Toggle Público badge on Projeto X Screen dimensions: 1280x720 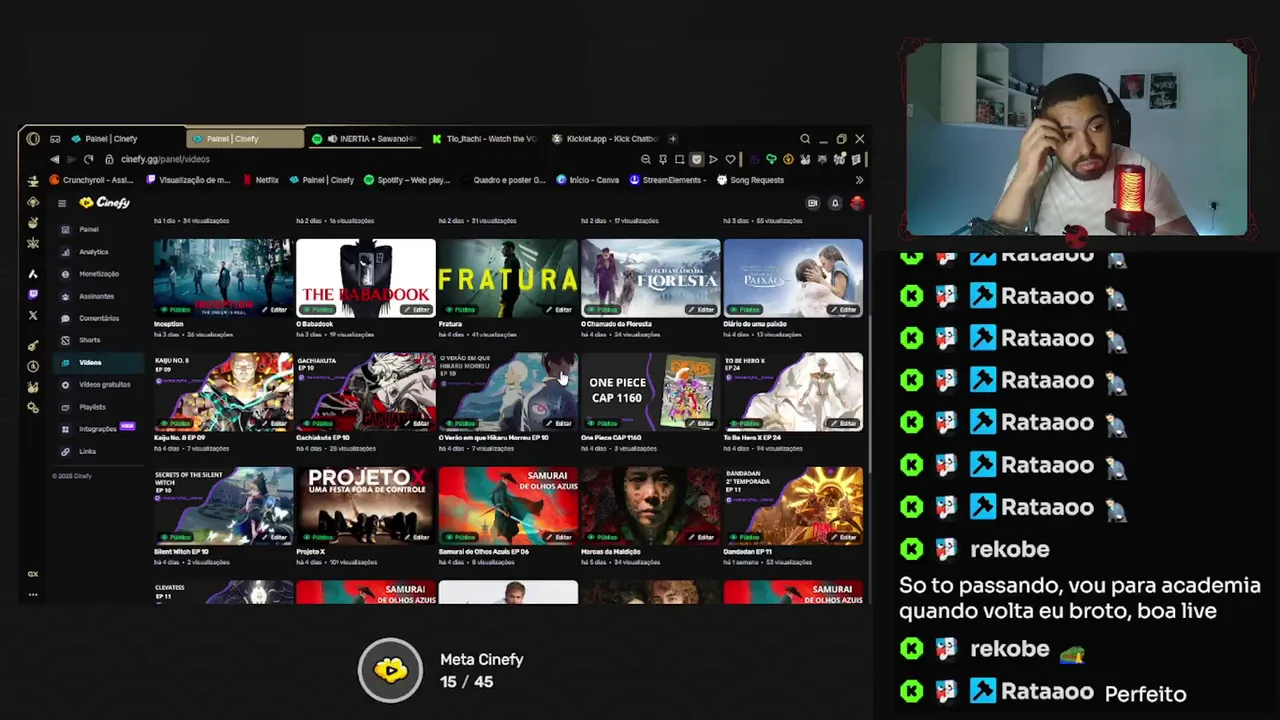pyautogui.click(x=319, y=537)
